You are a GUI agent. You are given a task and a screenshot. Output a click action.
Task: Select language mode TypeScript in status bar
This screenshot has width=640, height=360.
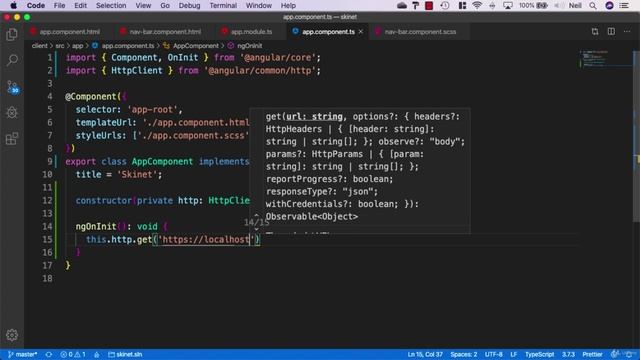click(539, 354)
